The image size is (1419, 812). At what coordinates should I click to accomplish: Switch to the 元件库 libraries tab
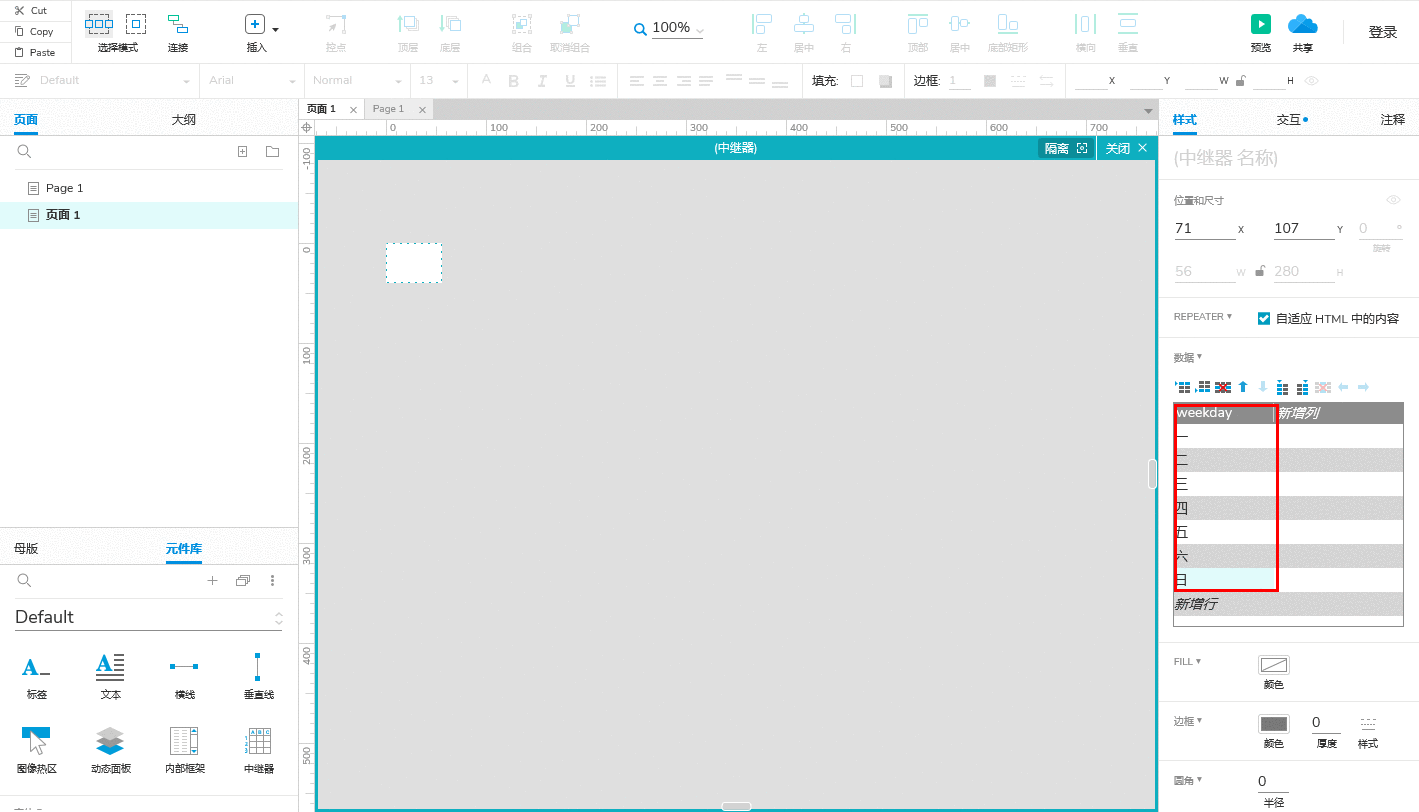click(x=184, y=549)
